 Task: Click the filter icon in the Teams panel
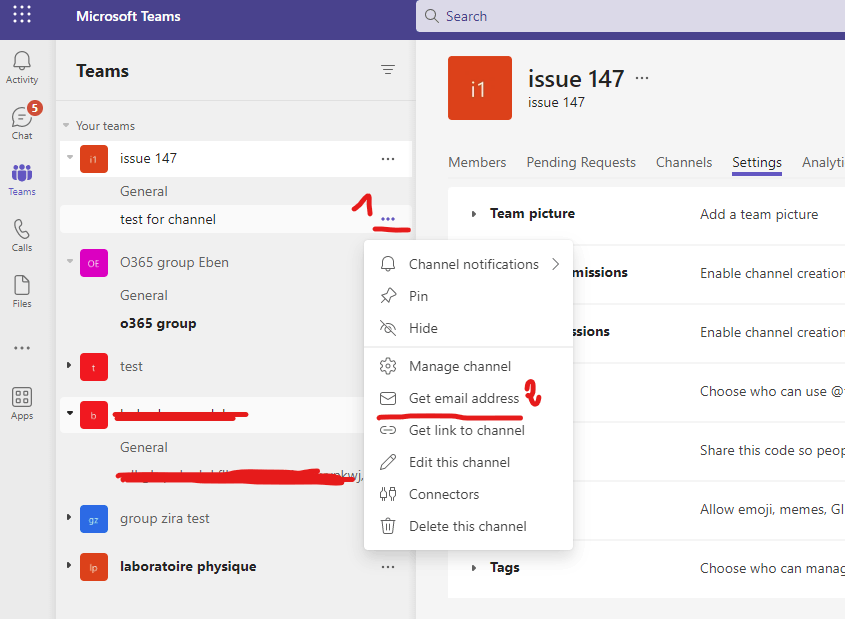click(x=387, y=70)
